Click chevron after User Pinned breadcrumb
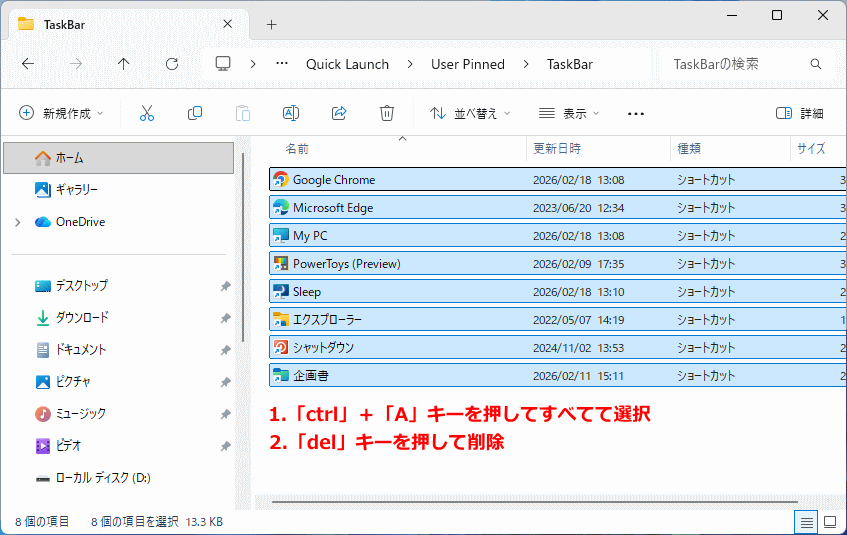The image size is (847, 535). [526, 64]
